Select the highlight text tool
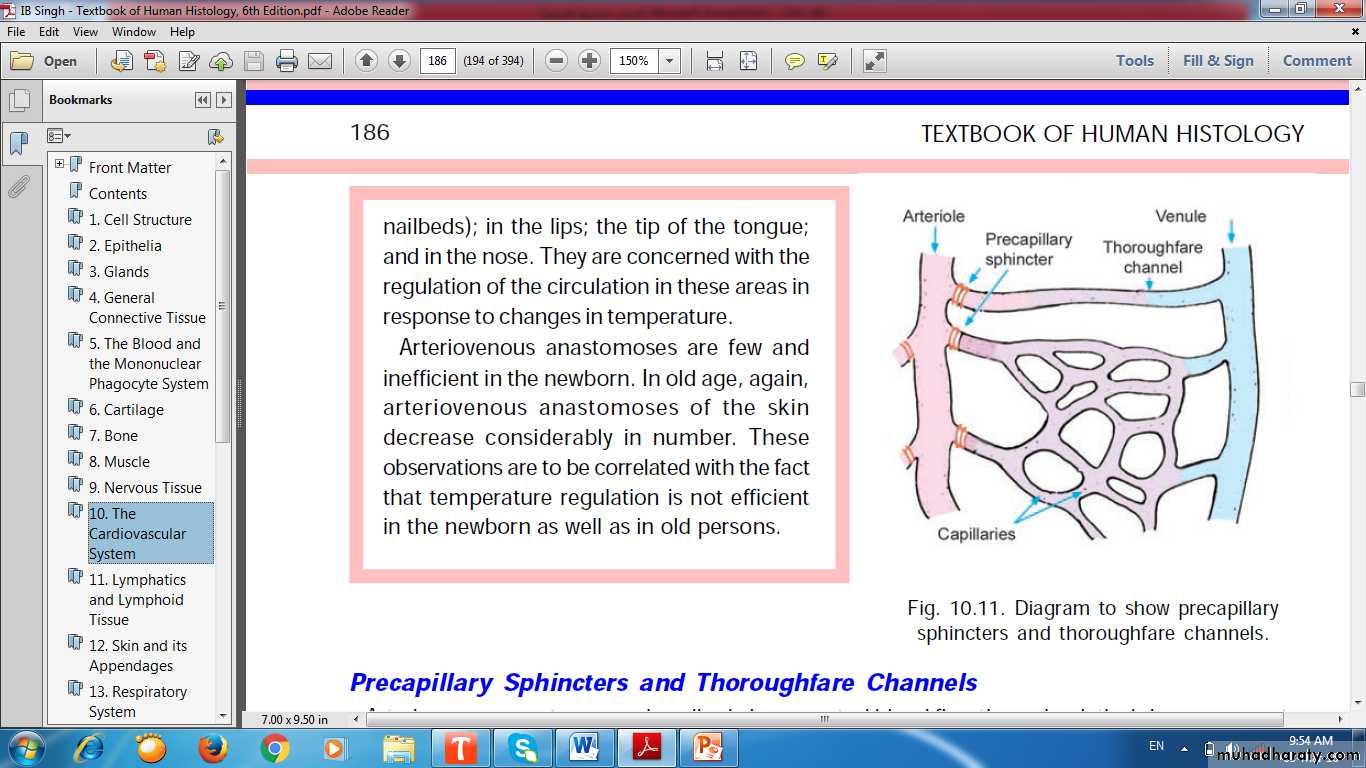Image resolution: width=1366 pixels, height=768 pixels. pos(827,61)
